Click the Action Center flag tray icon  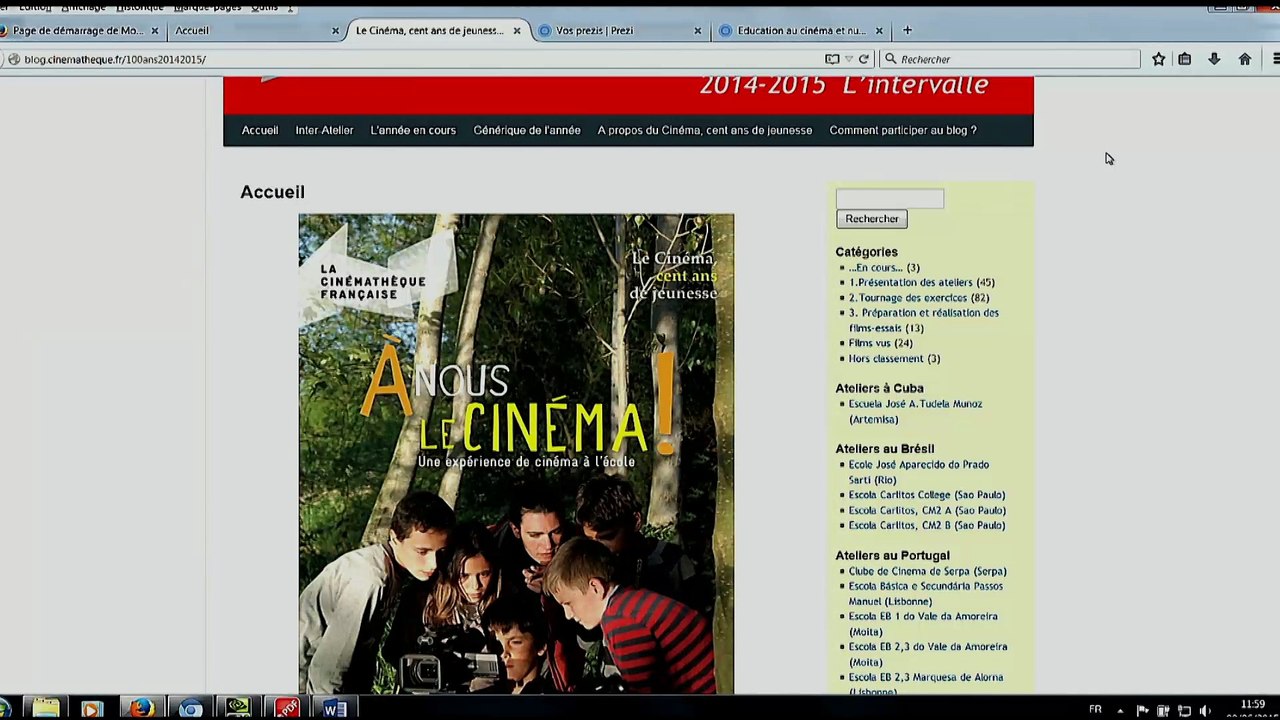tap(1142, 710)
